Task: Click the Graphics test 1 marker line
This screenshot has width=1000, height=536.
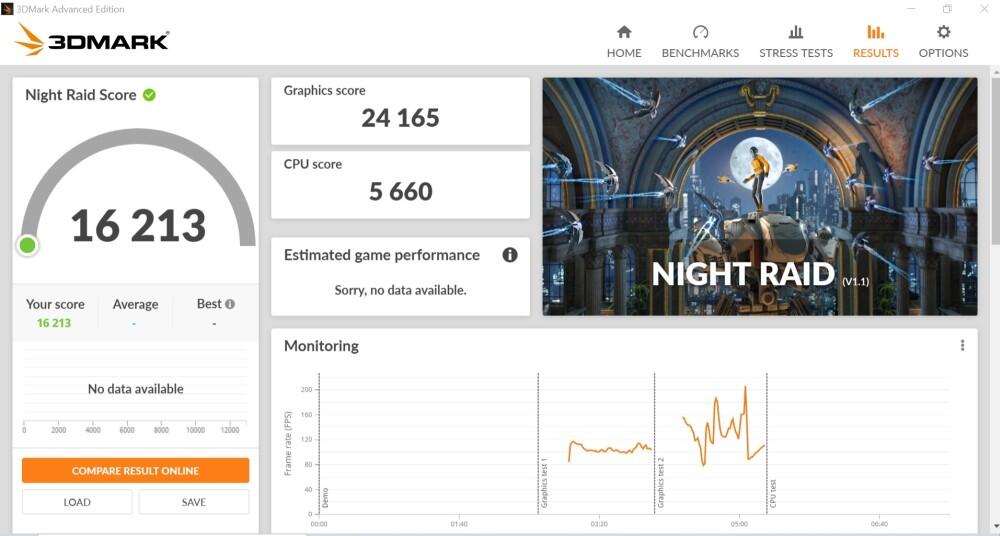Action: pos(538,443)
